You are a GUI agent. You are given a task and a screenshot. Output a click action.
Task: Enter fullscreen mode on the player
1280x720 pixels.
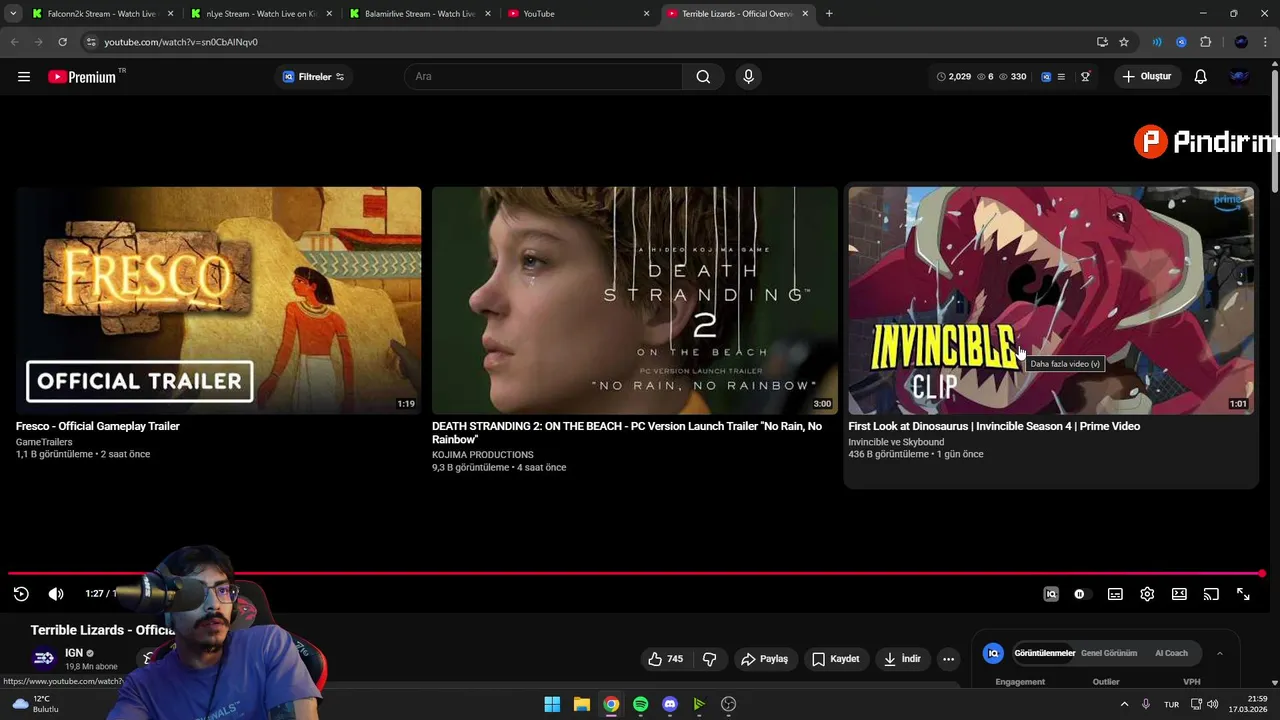pyautogui.click(x=1243, y=594)
